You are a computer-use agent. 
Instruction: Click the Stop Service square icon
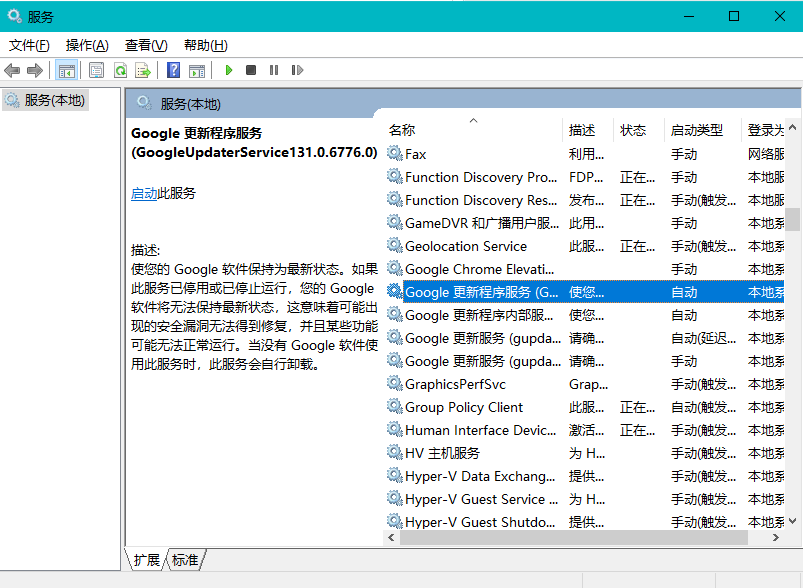(x=251, y=70)
